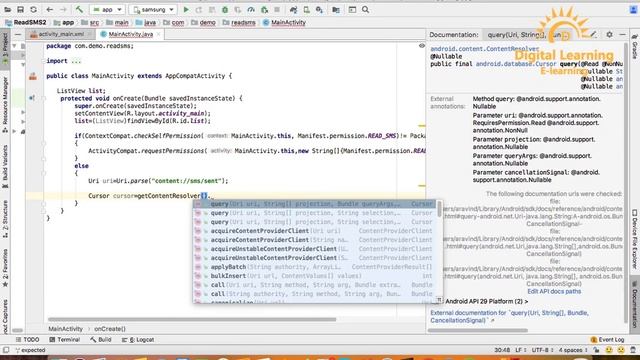Build the project with the hammer icon

click(x=79, y=9)
